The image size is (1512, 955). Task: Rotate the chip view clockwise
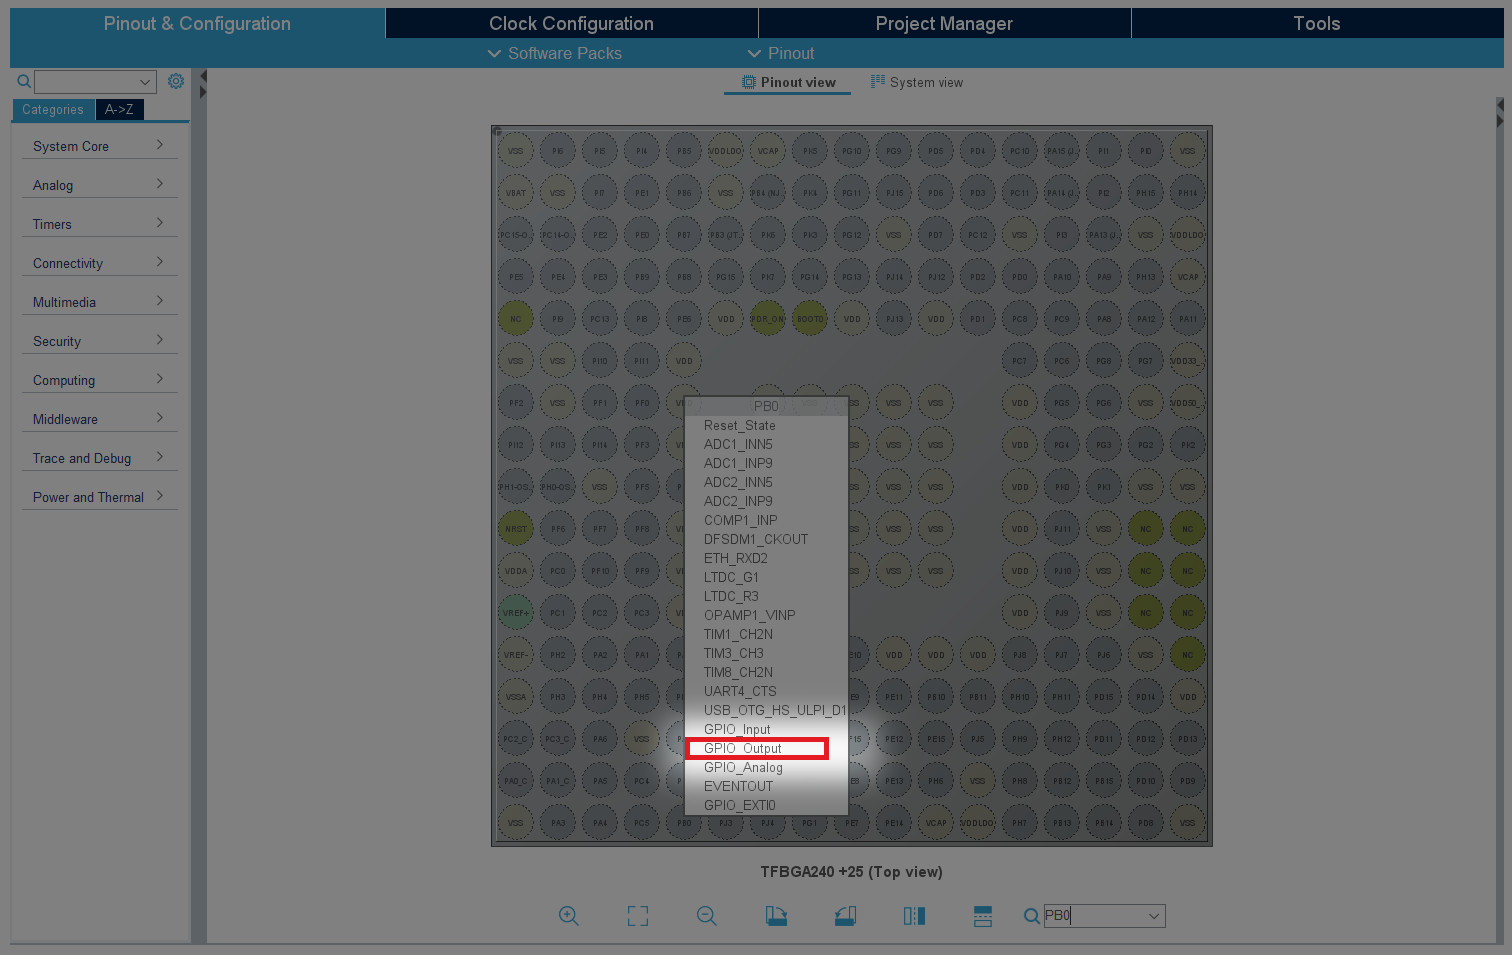click(x=776, y=915)
